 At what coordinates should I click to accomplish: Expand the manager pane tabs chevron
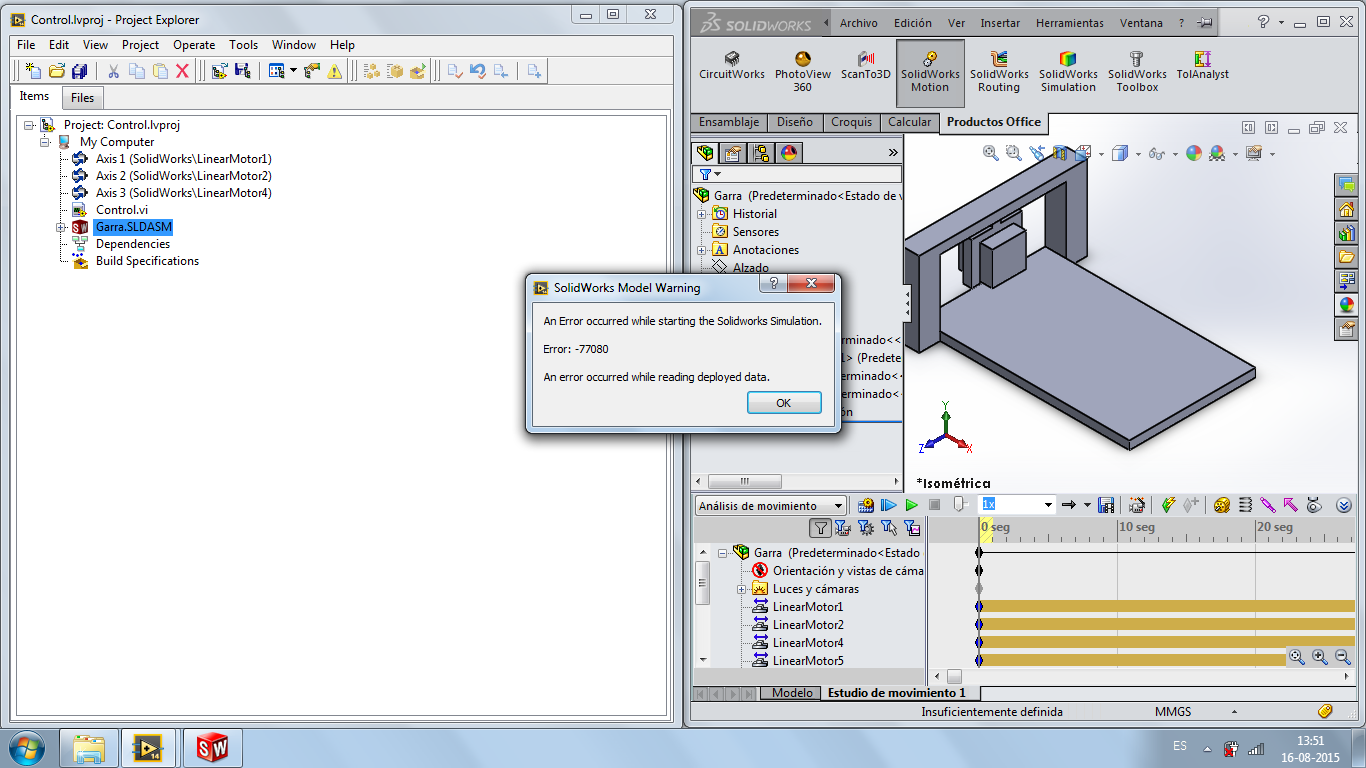893,153
